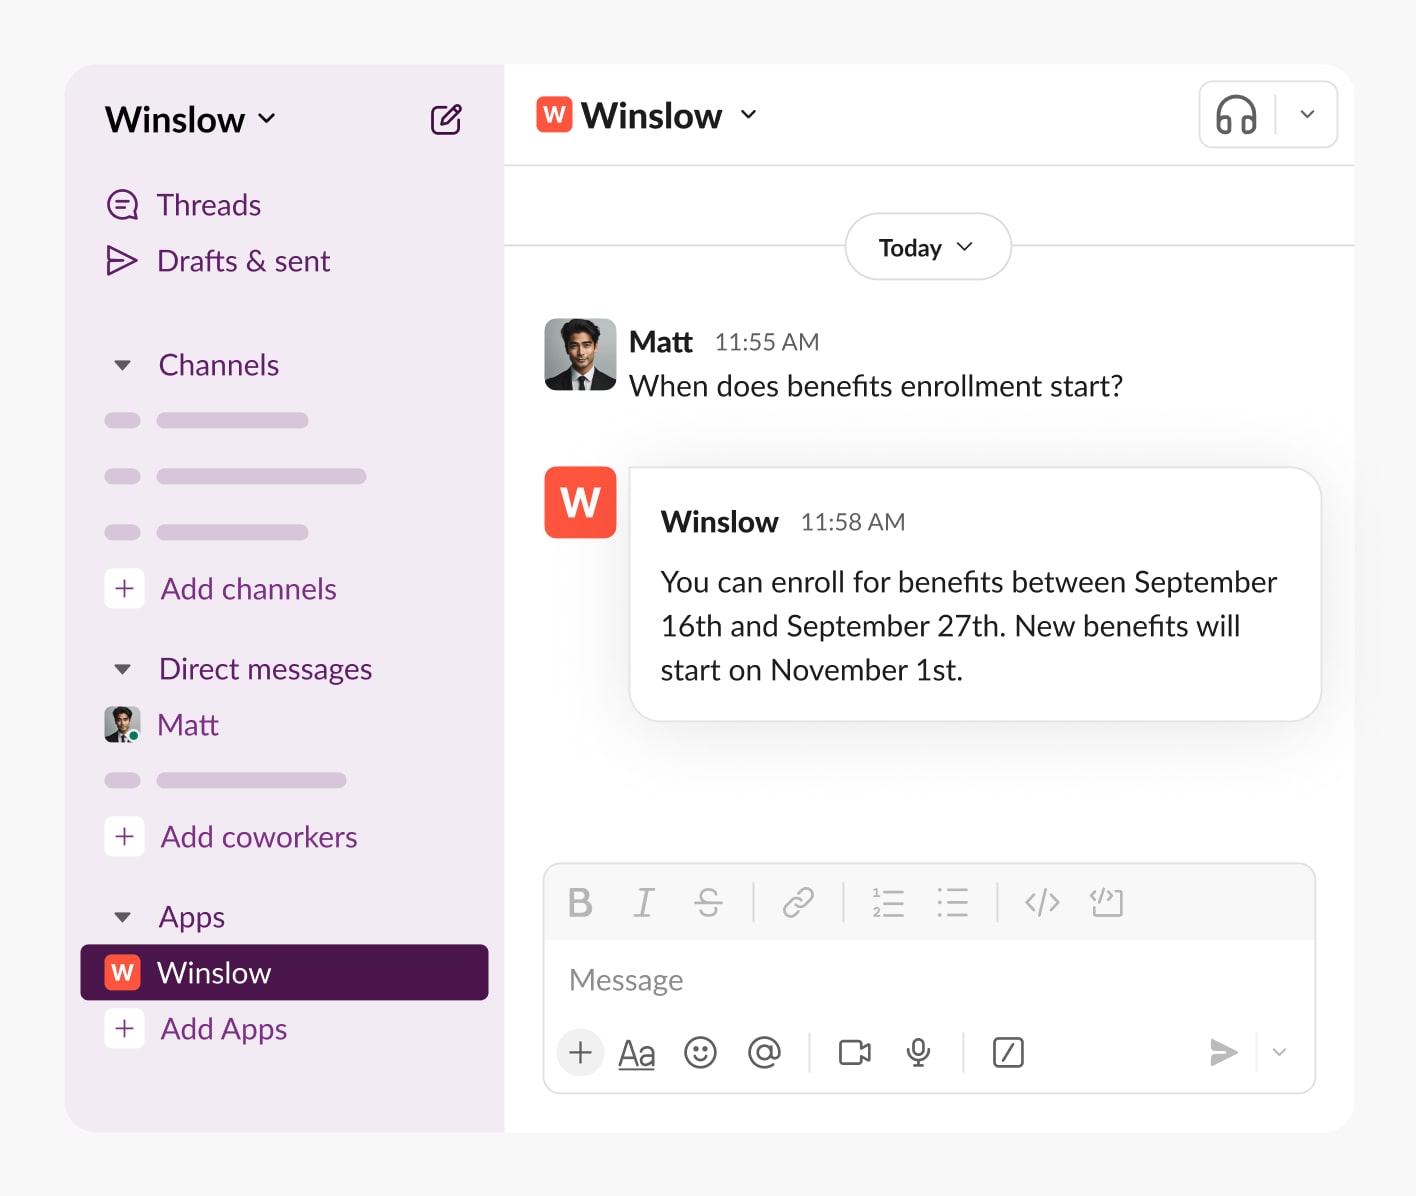Click the 11:55 AM timestamp
Image resolution: width=1416 pixels, height=1196 pixels.
[767, 342]
